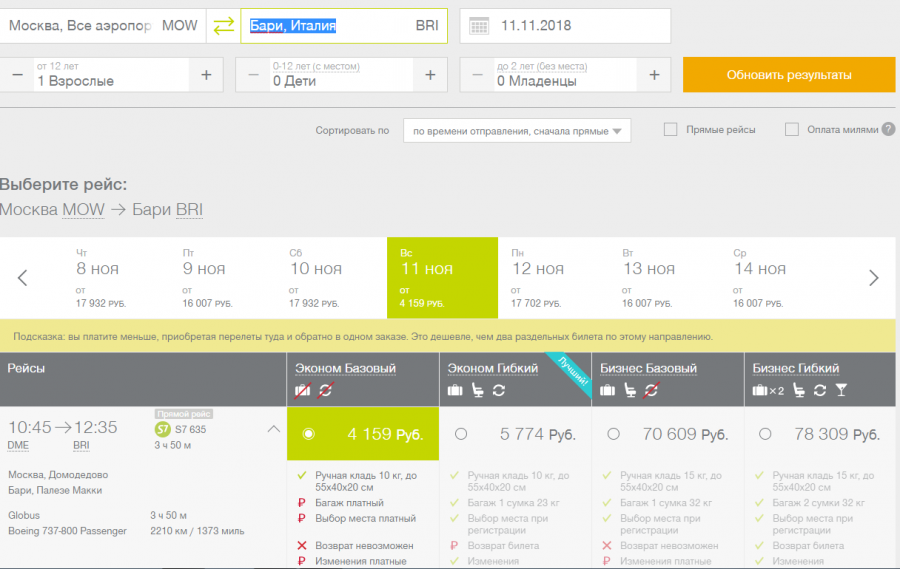This screenshot has width=900, height=569.
Task: Click Эконом Гибкий tariff heading
Action: click(493, 368)
